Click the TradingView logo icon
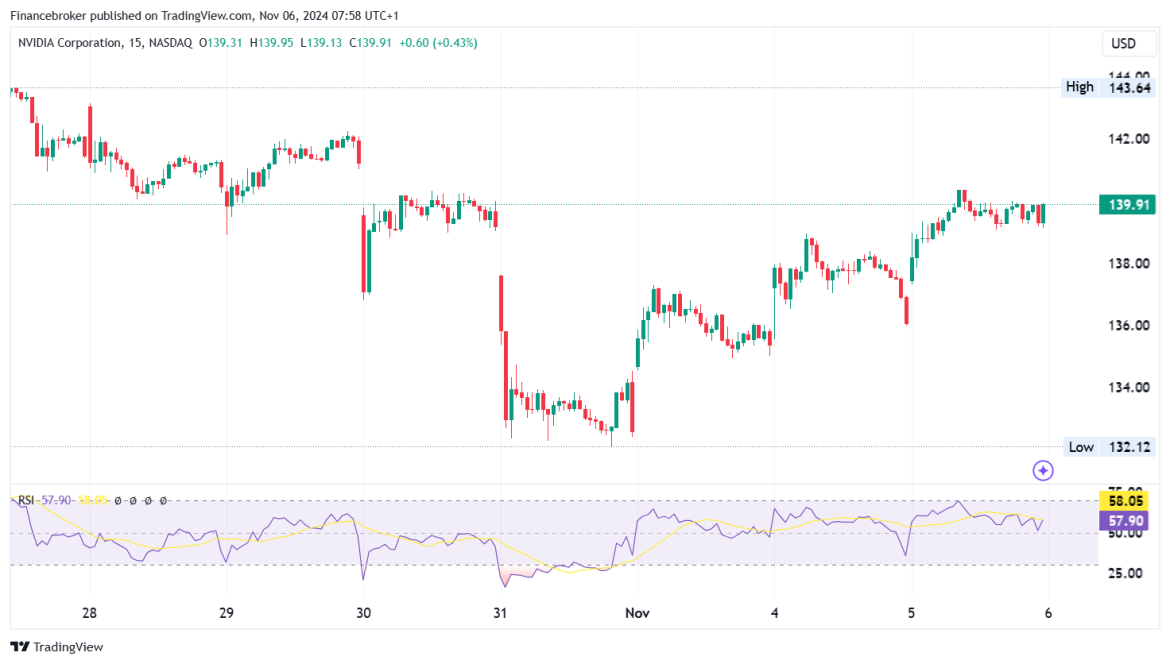The width and height of the screenshot is (1170, 664). tap(19, 647)
